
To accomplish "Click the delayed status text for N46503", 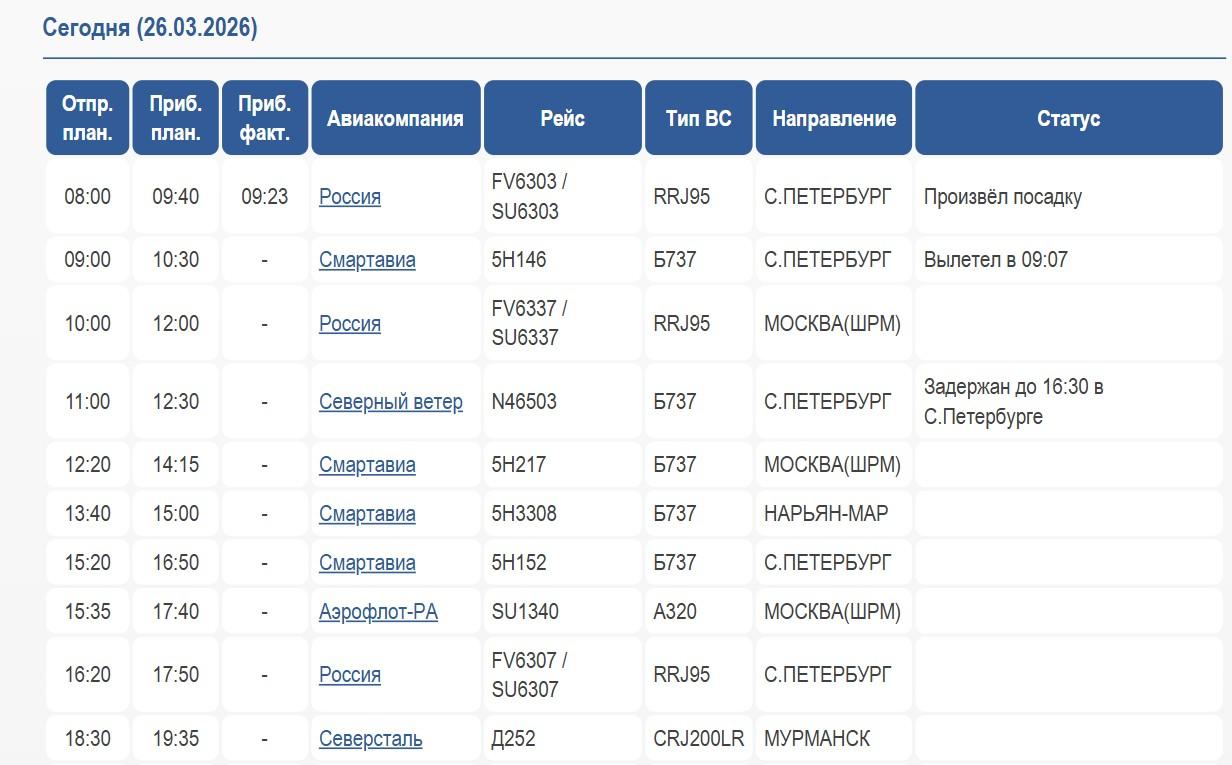I will pyautogui.click(x=1013, y=401).
